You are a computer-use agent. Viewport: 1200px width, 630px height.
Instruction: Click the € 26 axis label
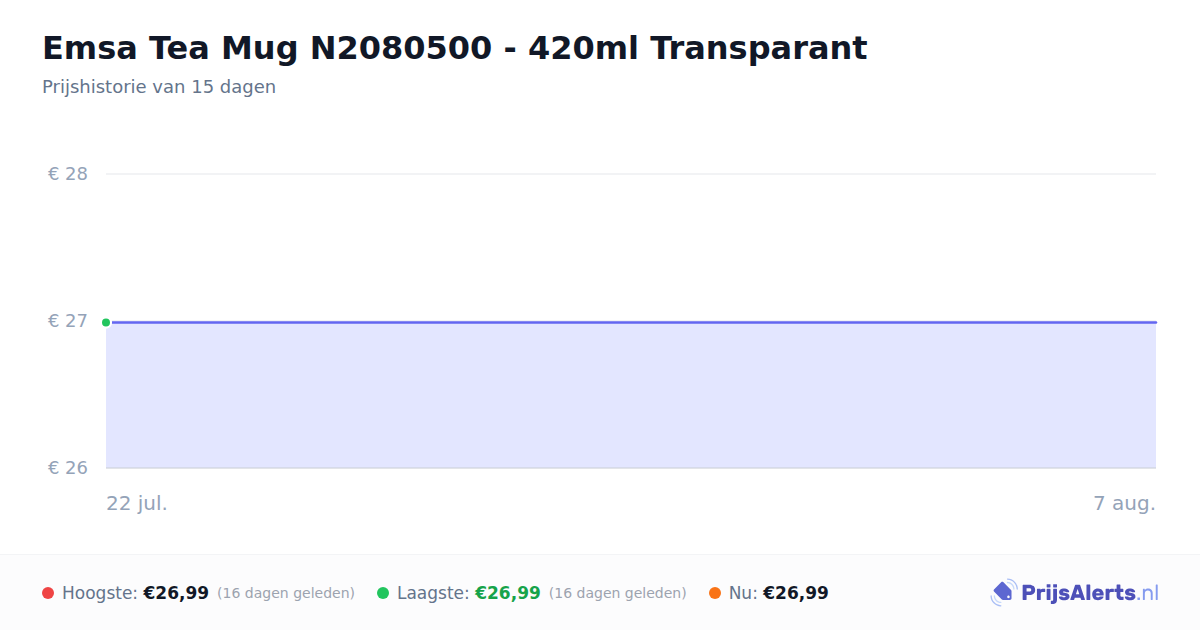68,468
